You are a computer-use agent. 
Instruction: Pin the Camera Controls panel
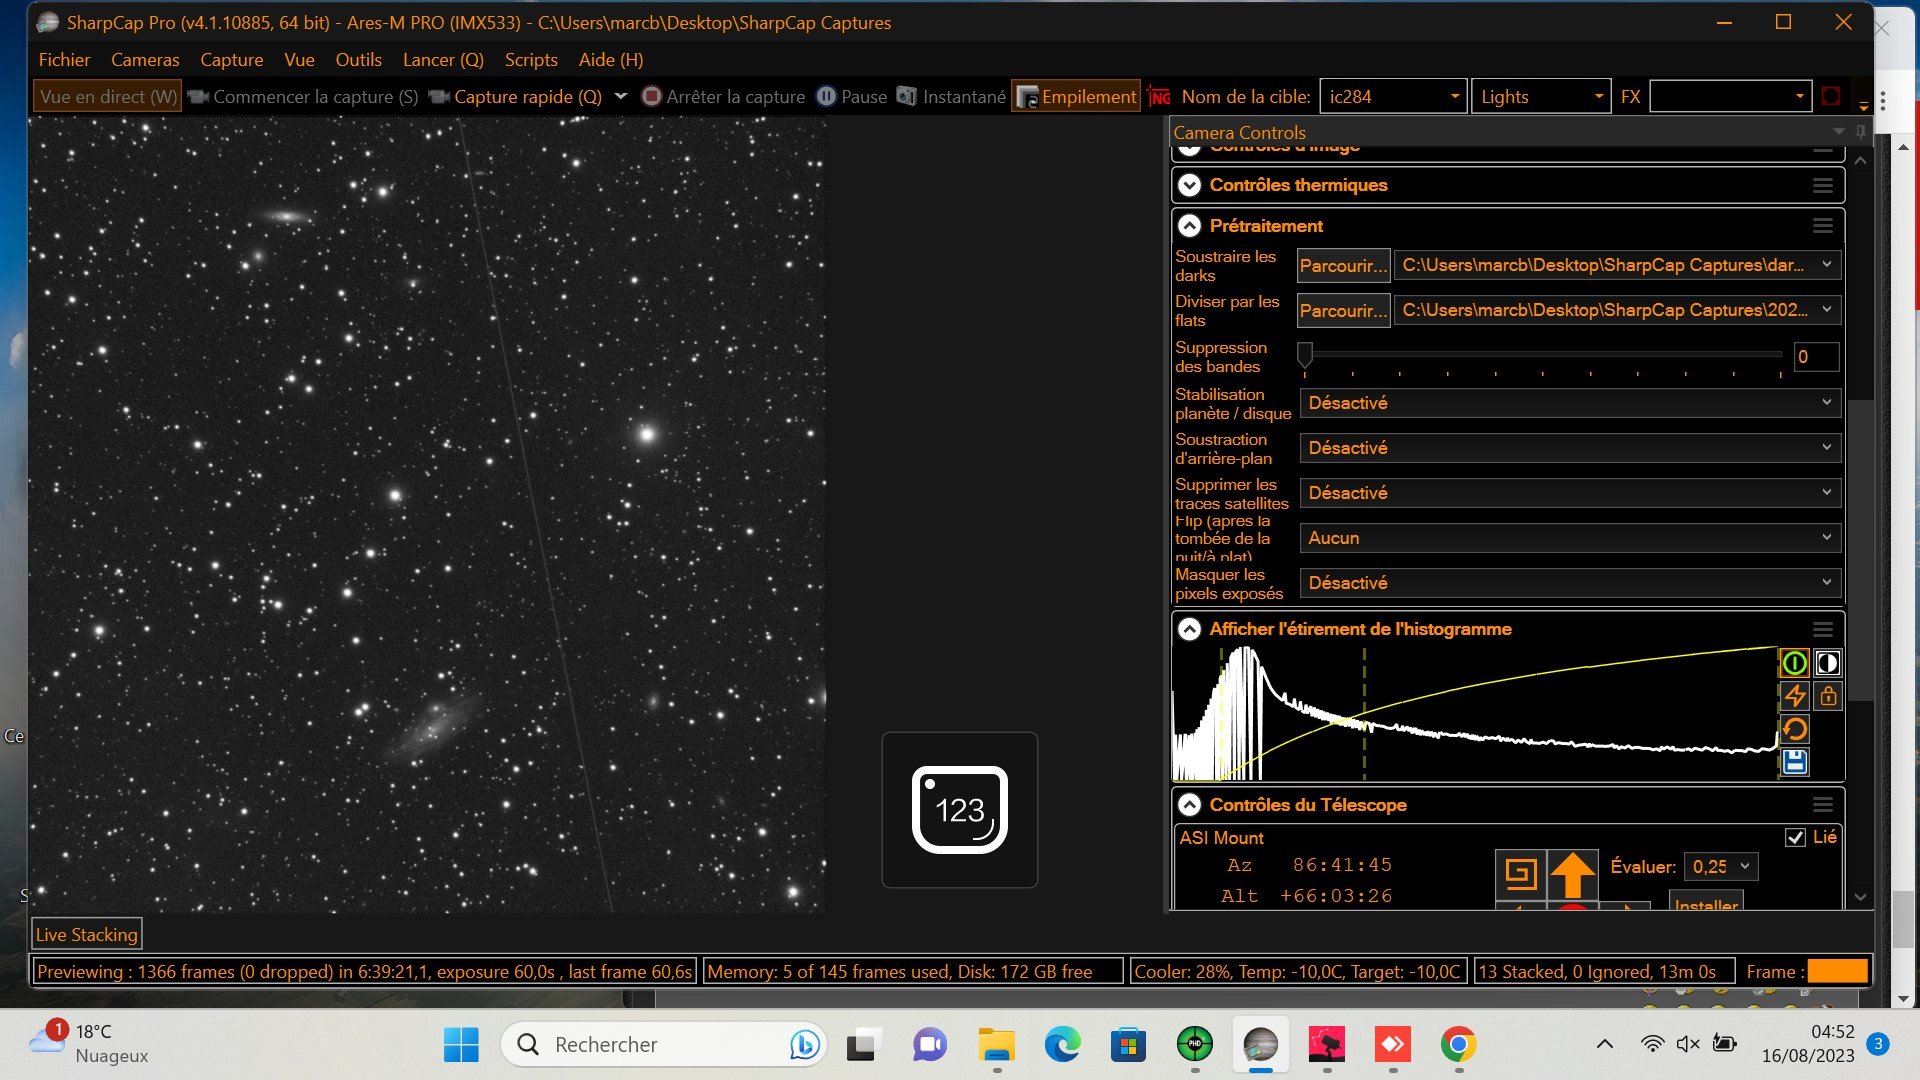1860,132
